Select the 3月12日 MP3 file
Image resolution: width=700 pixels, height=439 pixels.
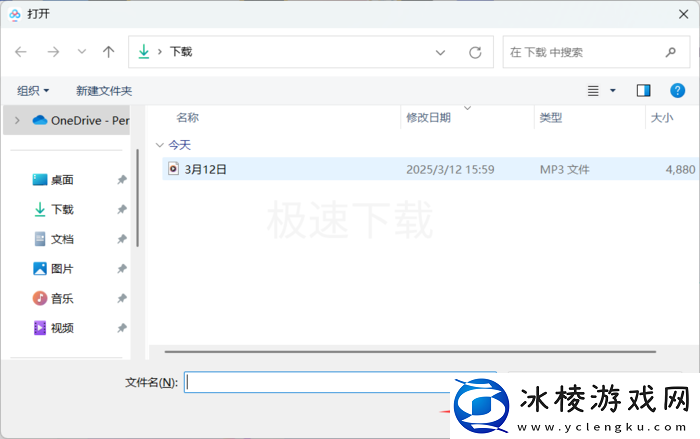click(430, 169)
